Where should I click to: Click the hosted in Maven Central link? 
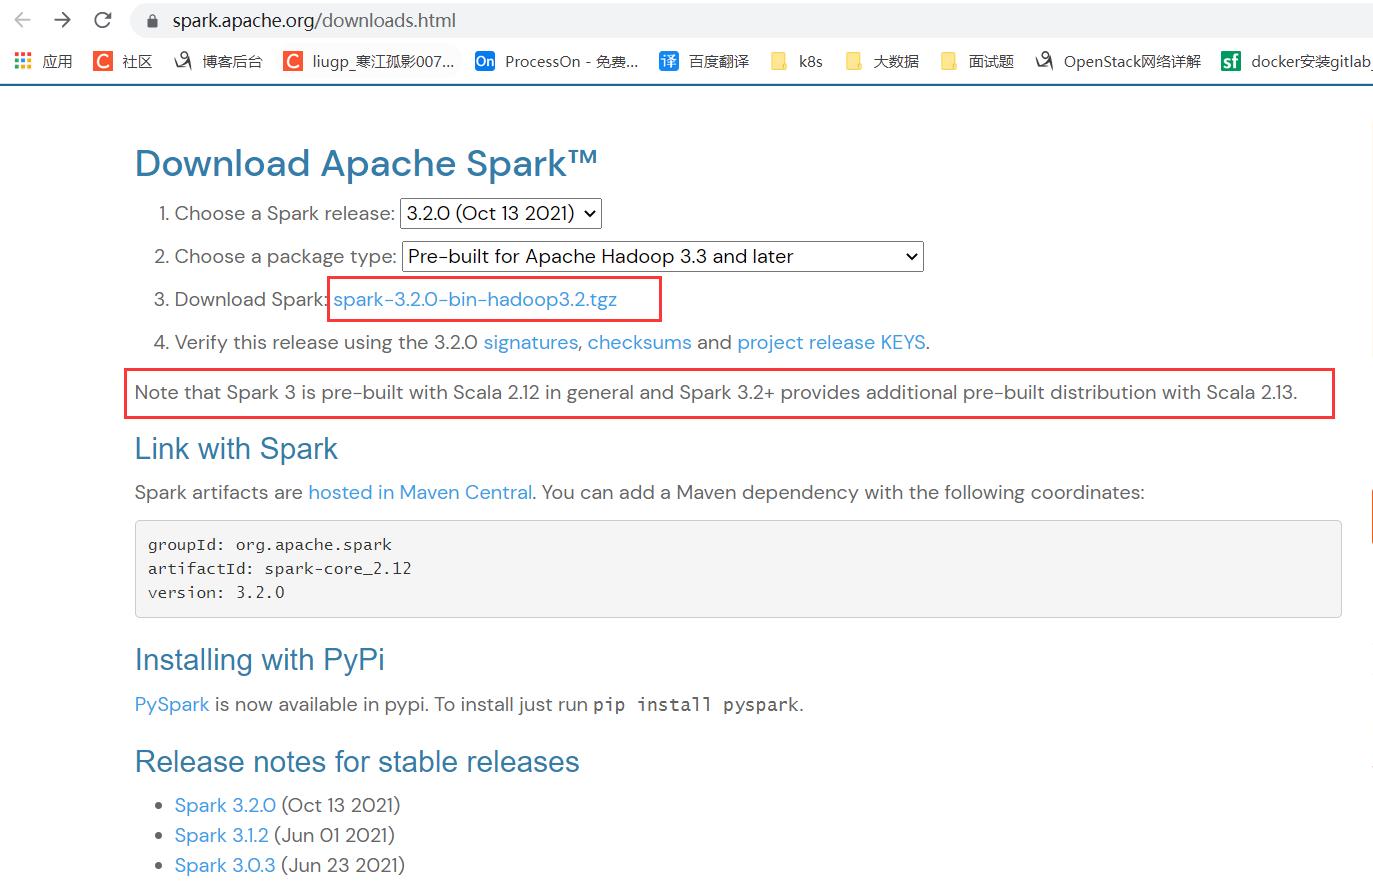pyautogui.click(x=419, y=492)
